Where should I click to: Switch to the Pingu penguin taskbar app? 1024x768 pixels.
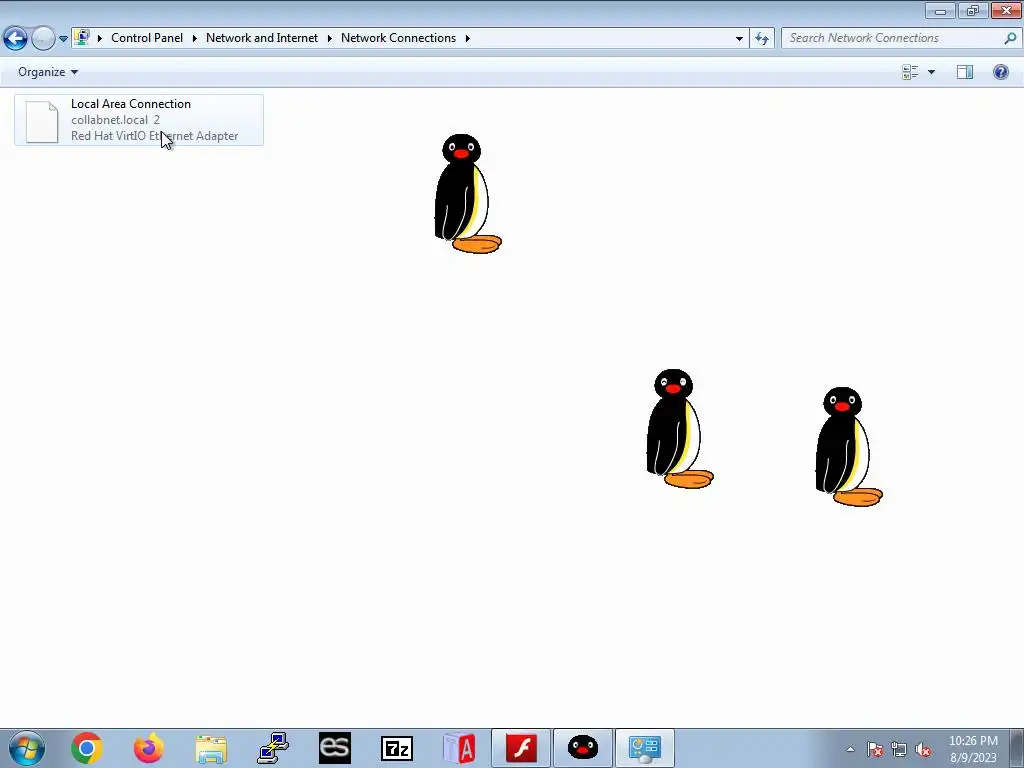583,748
